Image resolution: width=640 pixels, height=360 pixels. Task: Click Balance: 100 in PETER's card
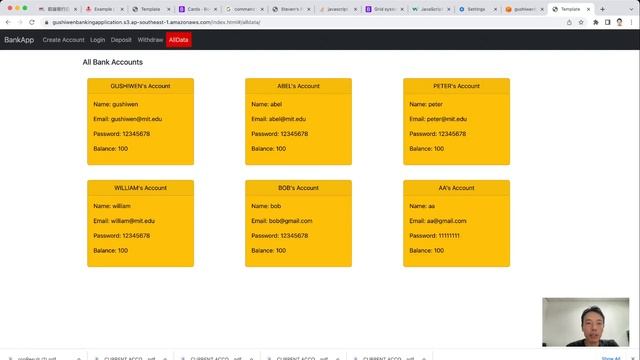point(427,149)
